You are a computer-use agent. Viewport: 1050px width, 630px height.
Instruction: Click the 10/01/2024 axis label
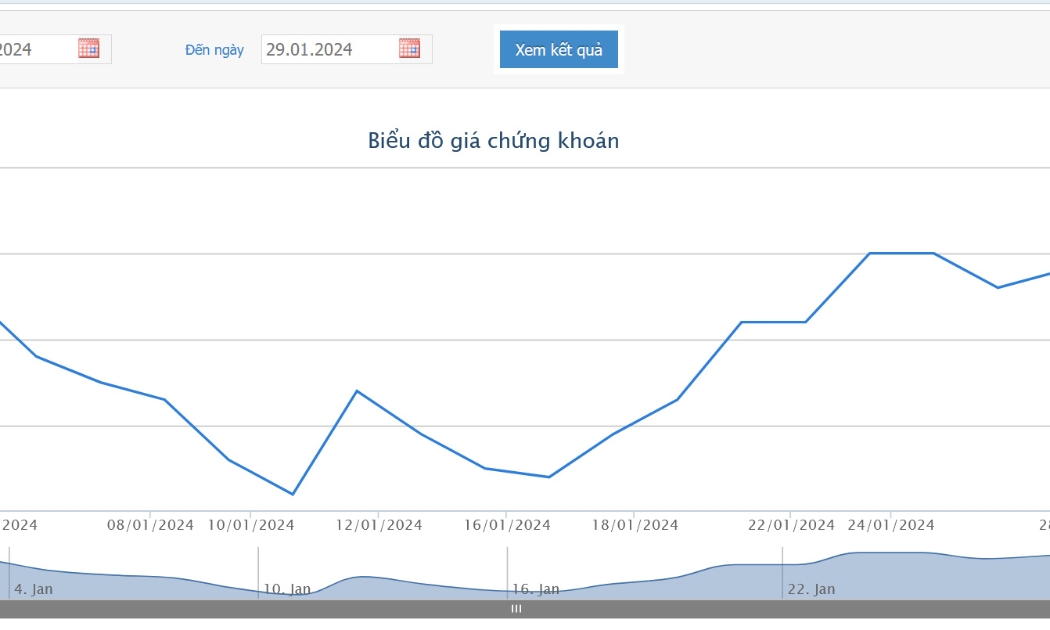[250, 526]
